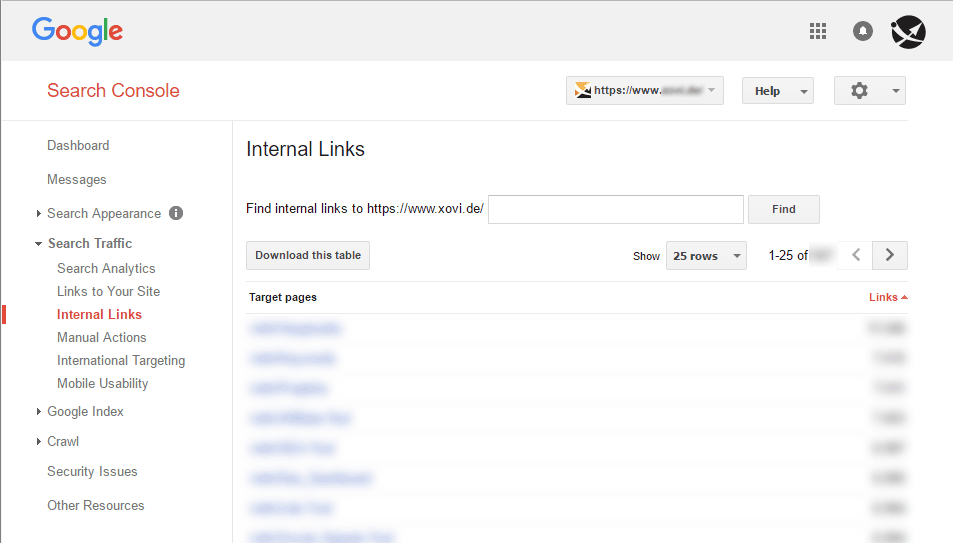Open Manual Actions

[x=101, y=337]
